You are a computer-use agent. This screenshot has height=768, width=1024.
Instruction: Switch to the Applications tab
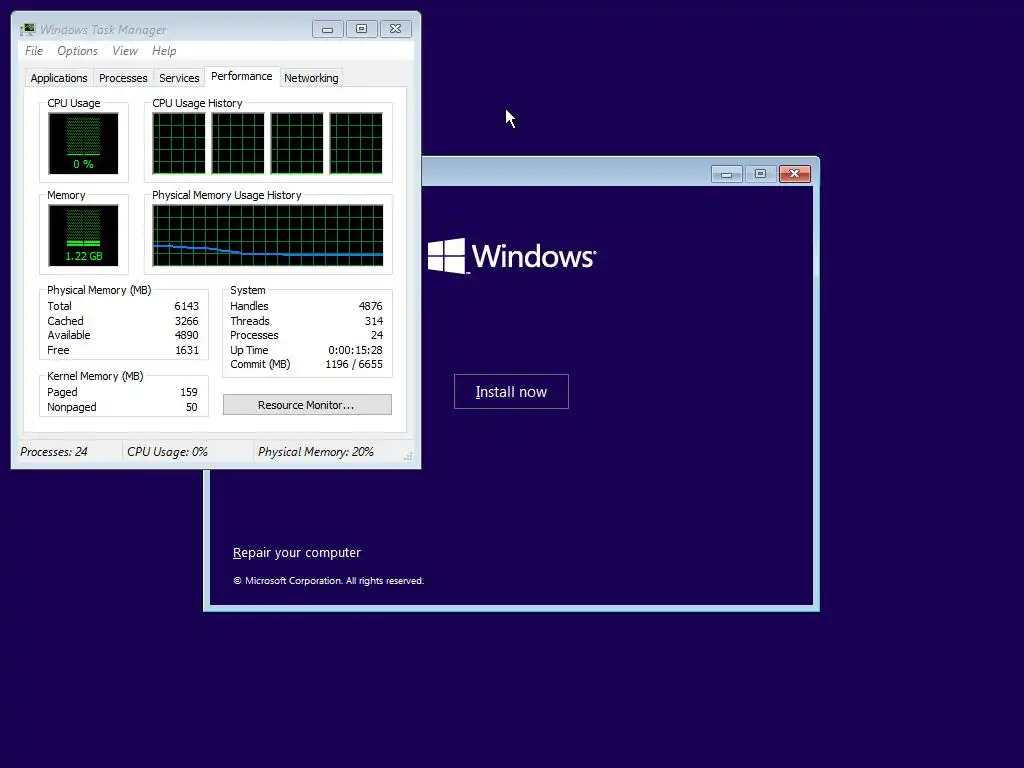[x=59, y=78]
